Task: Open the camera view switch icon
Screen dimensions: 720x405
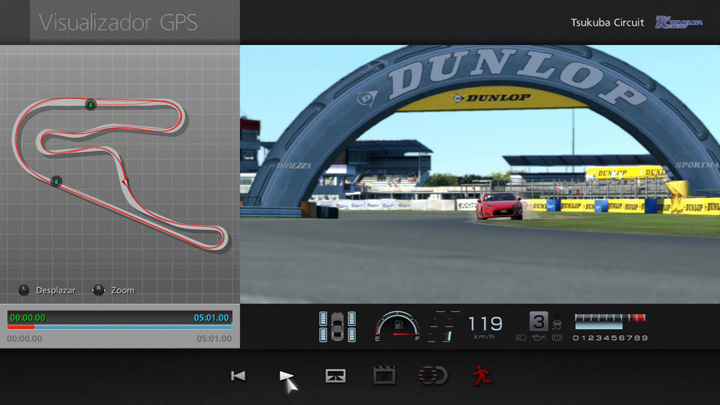Action: pyautogui.click(x=336, y=376)
